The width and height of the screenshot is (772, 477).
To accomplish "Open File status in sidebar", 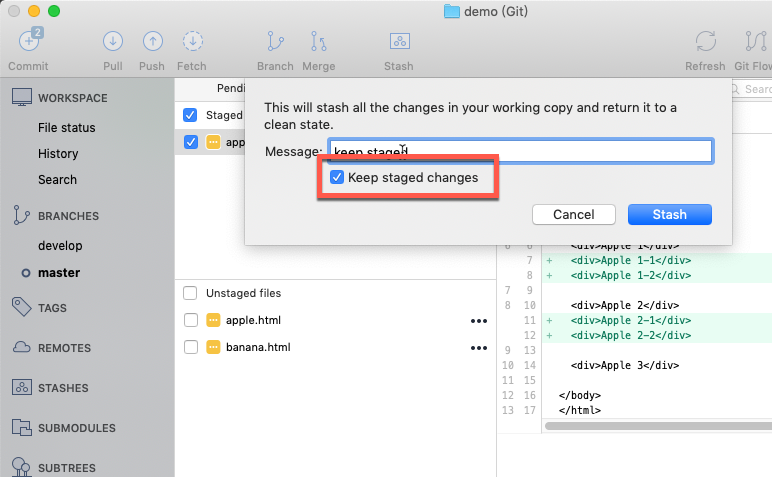I will 66,127.
